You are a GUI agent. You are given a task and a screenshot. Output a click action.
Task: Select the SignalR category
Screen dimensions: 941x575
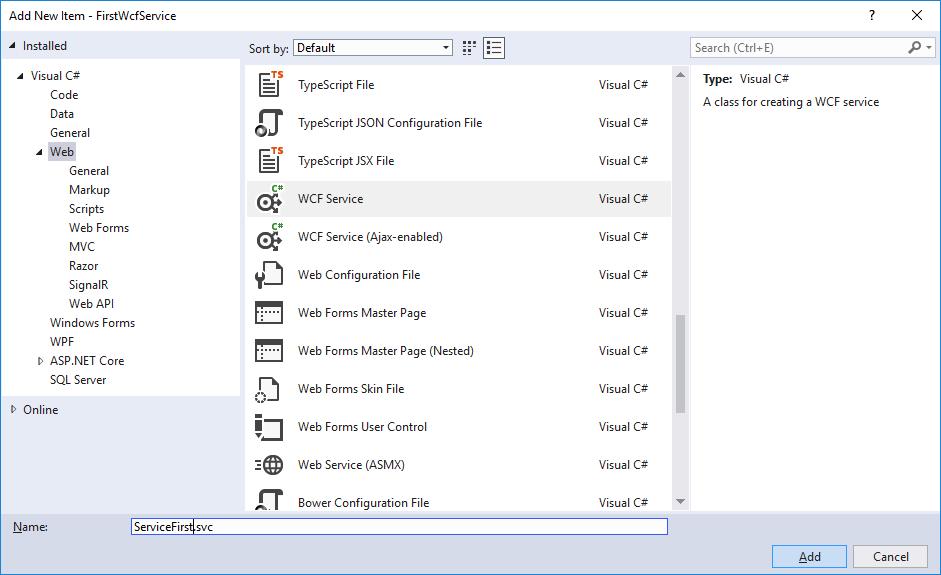pos(89,284)
